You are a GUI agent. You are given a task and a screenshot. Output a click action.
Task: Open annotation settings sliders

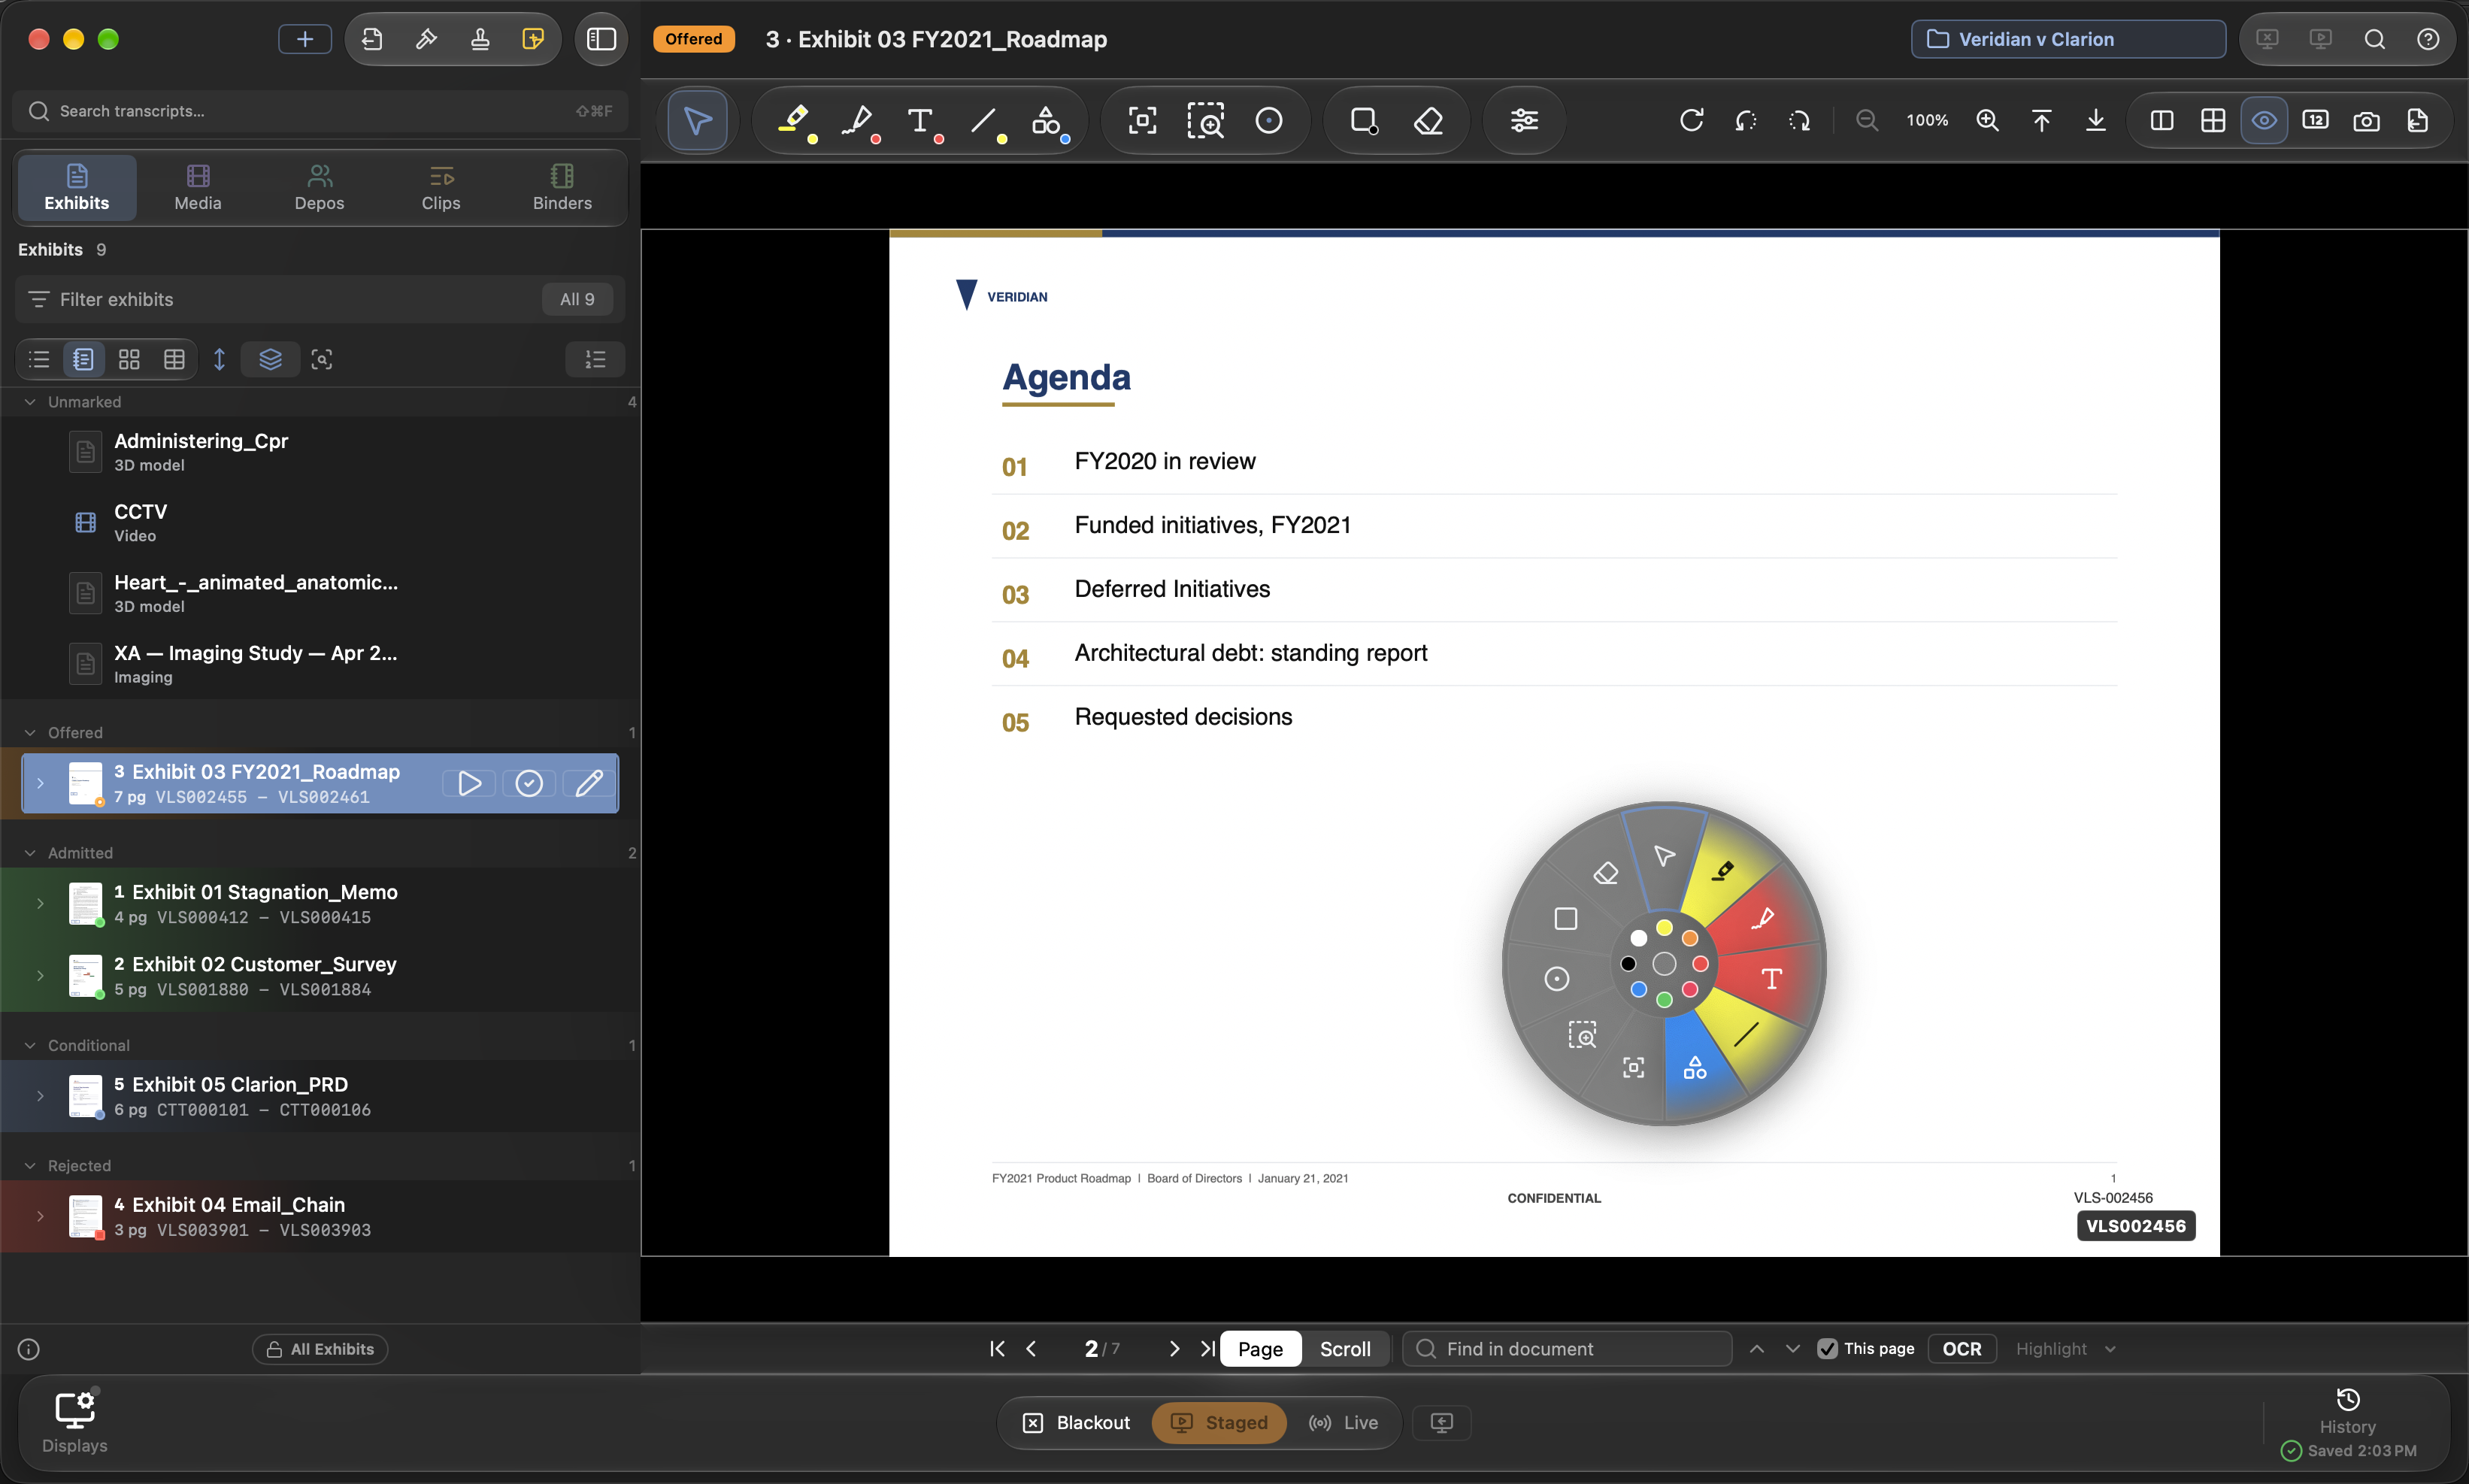click(x=1524, y=121)
